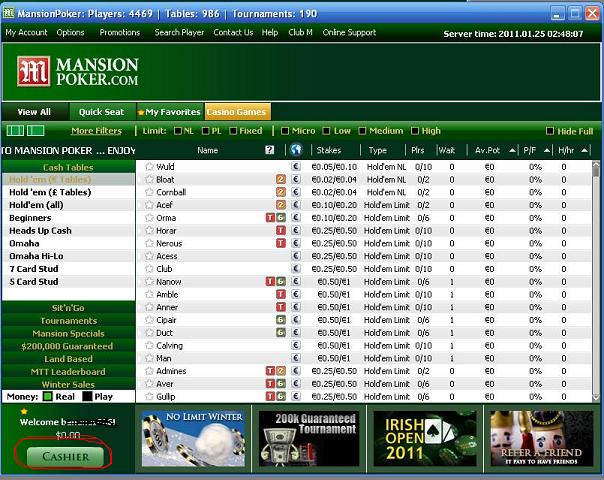
Task: Click the orange 2 badge on Acef row
Action: 281,205
